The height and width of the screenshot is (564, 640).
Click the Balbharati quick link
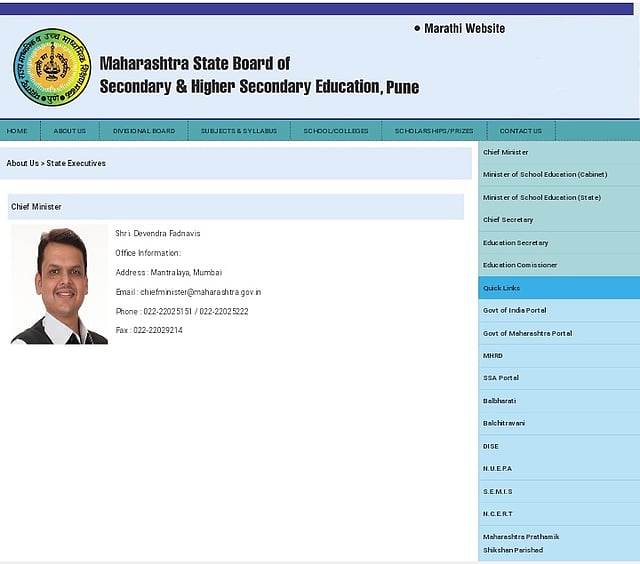(x=499, y=400)
